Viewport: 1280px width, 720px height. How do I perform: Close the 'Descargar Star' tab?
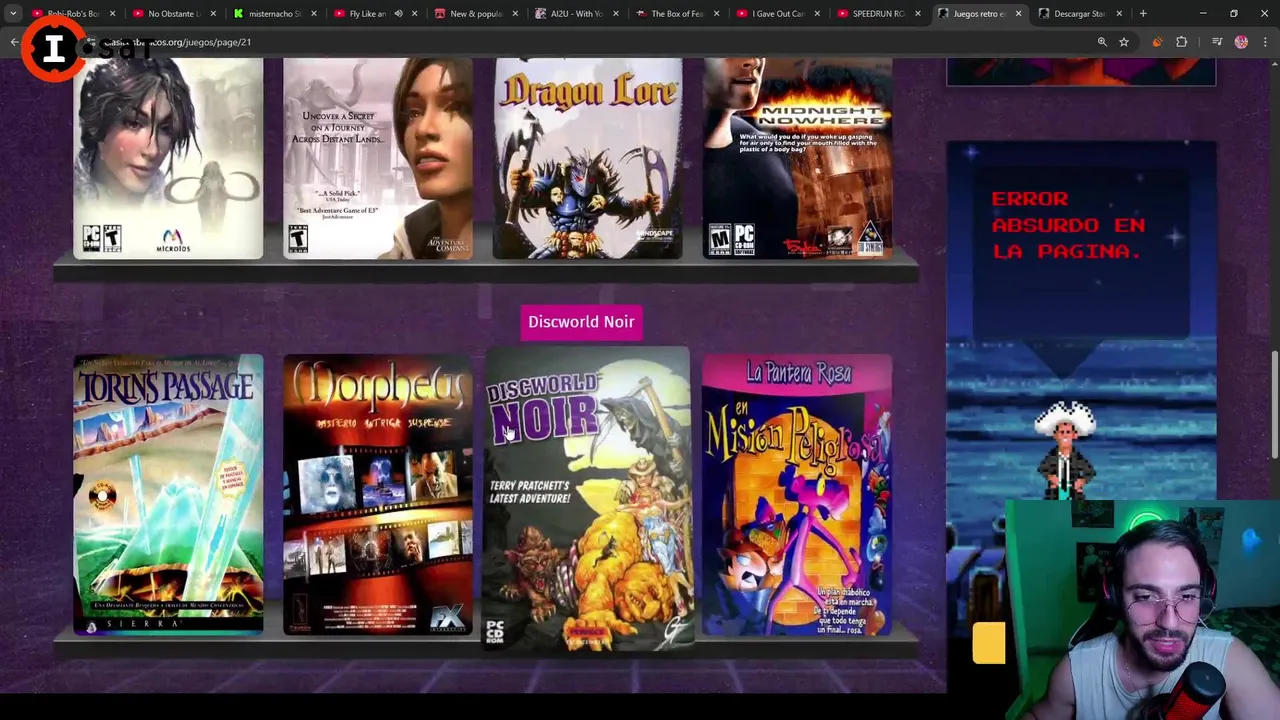tap(1119, 14)
